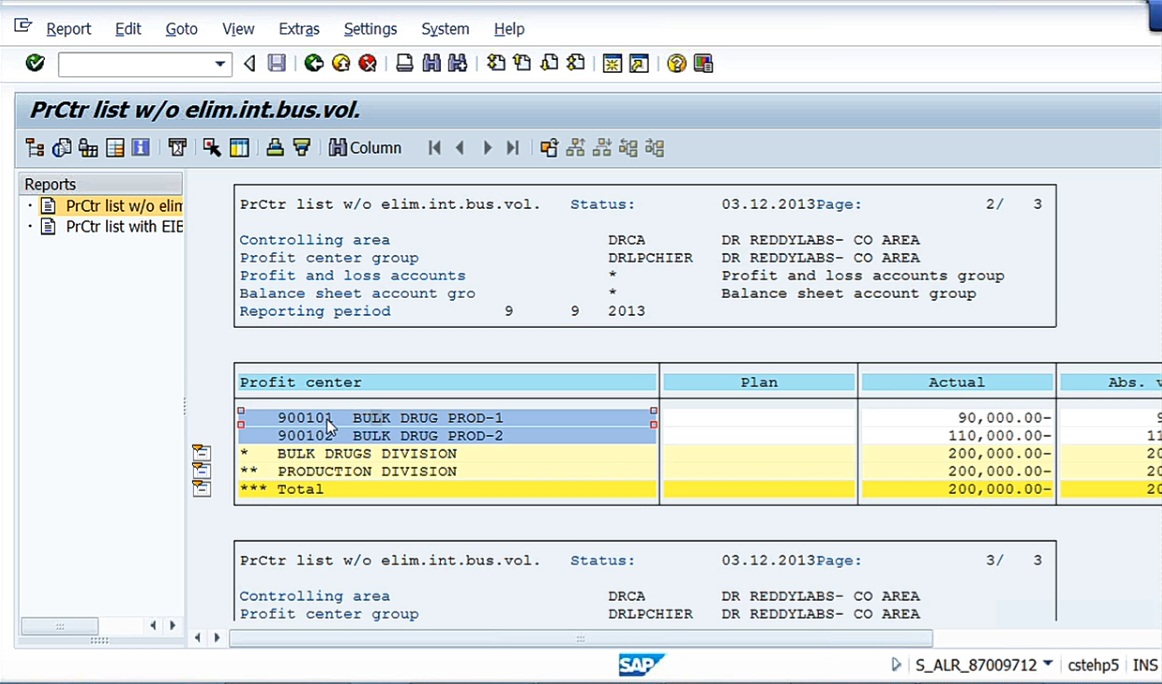Open the System menu
This screenshot has width=1162, height=684.
445,29
